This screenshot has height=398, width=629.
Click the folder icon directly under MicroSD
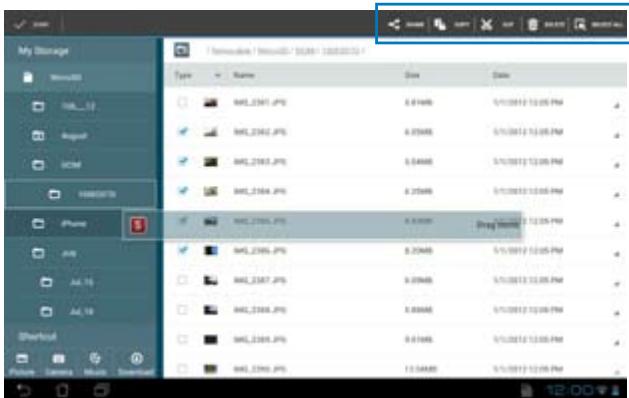click(x=38, y=106)
